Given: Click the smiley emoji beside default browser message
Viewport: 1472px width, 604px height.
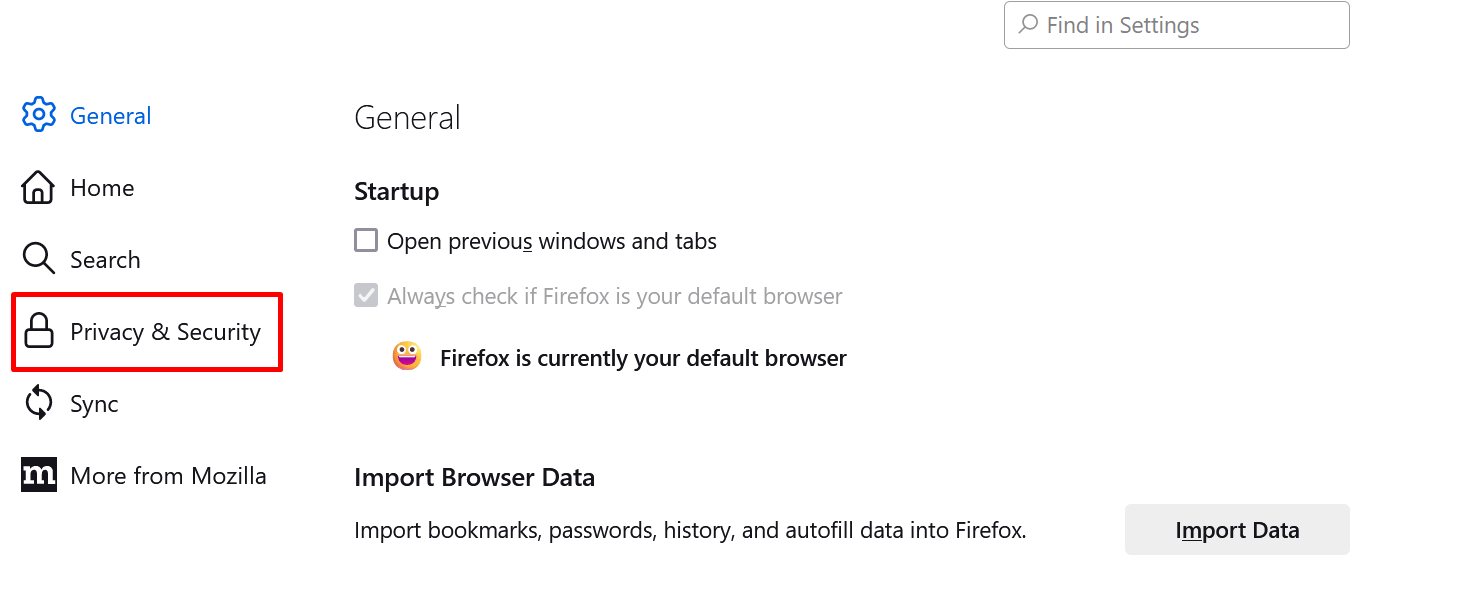Looking at the screenshot, I should [x=406, y=357].
